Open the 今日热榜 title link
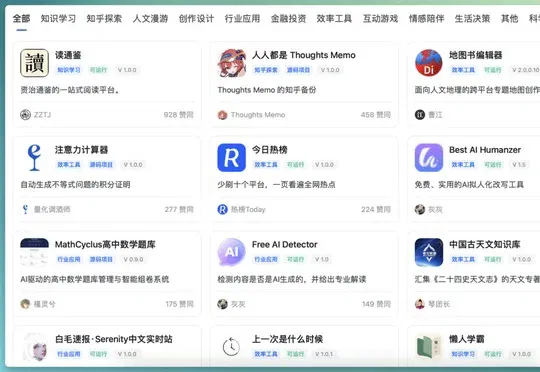The width and height of the screenshot is (540, 372). tap(270, 150)
